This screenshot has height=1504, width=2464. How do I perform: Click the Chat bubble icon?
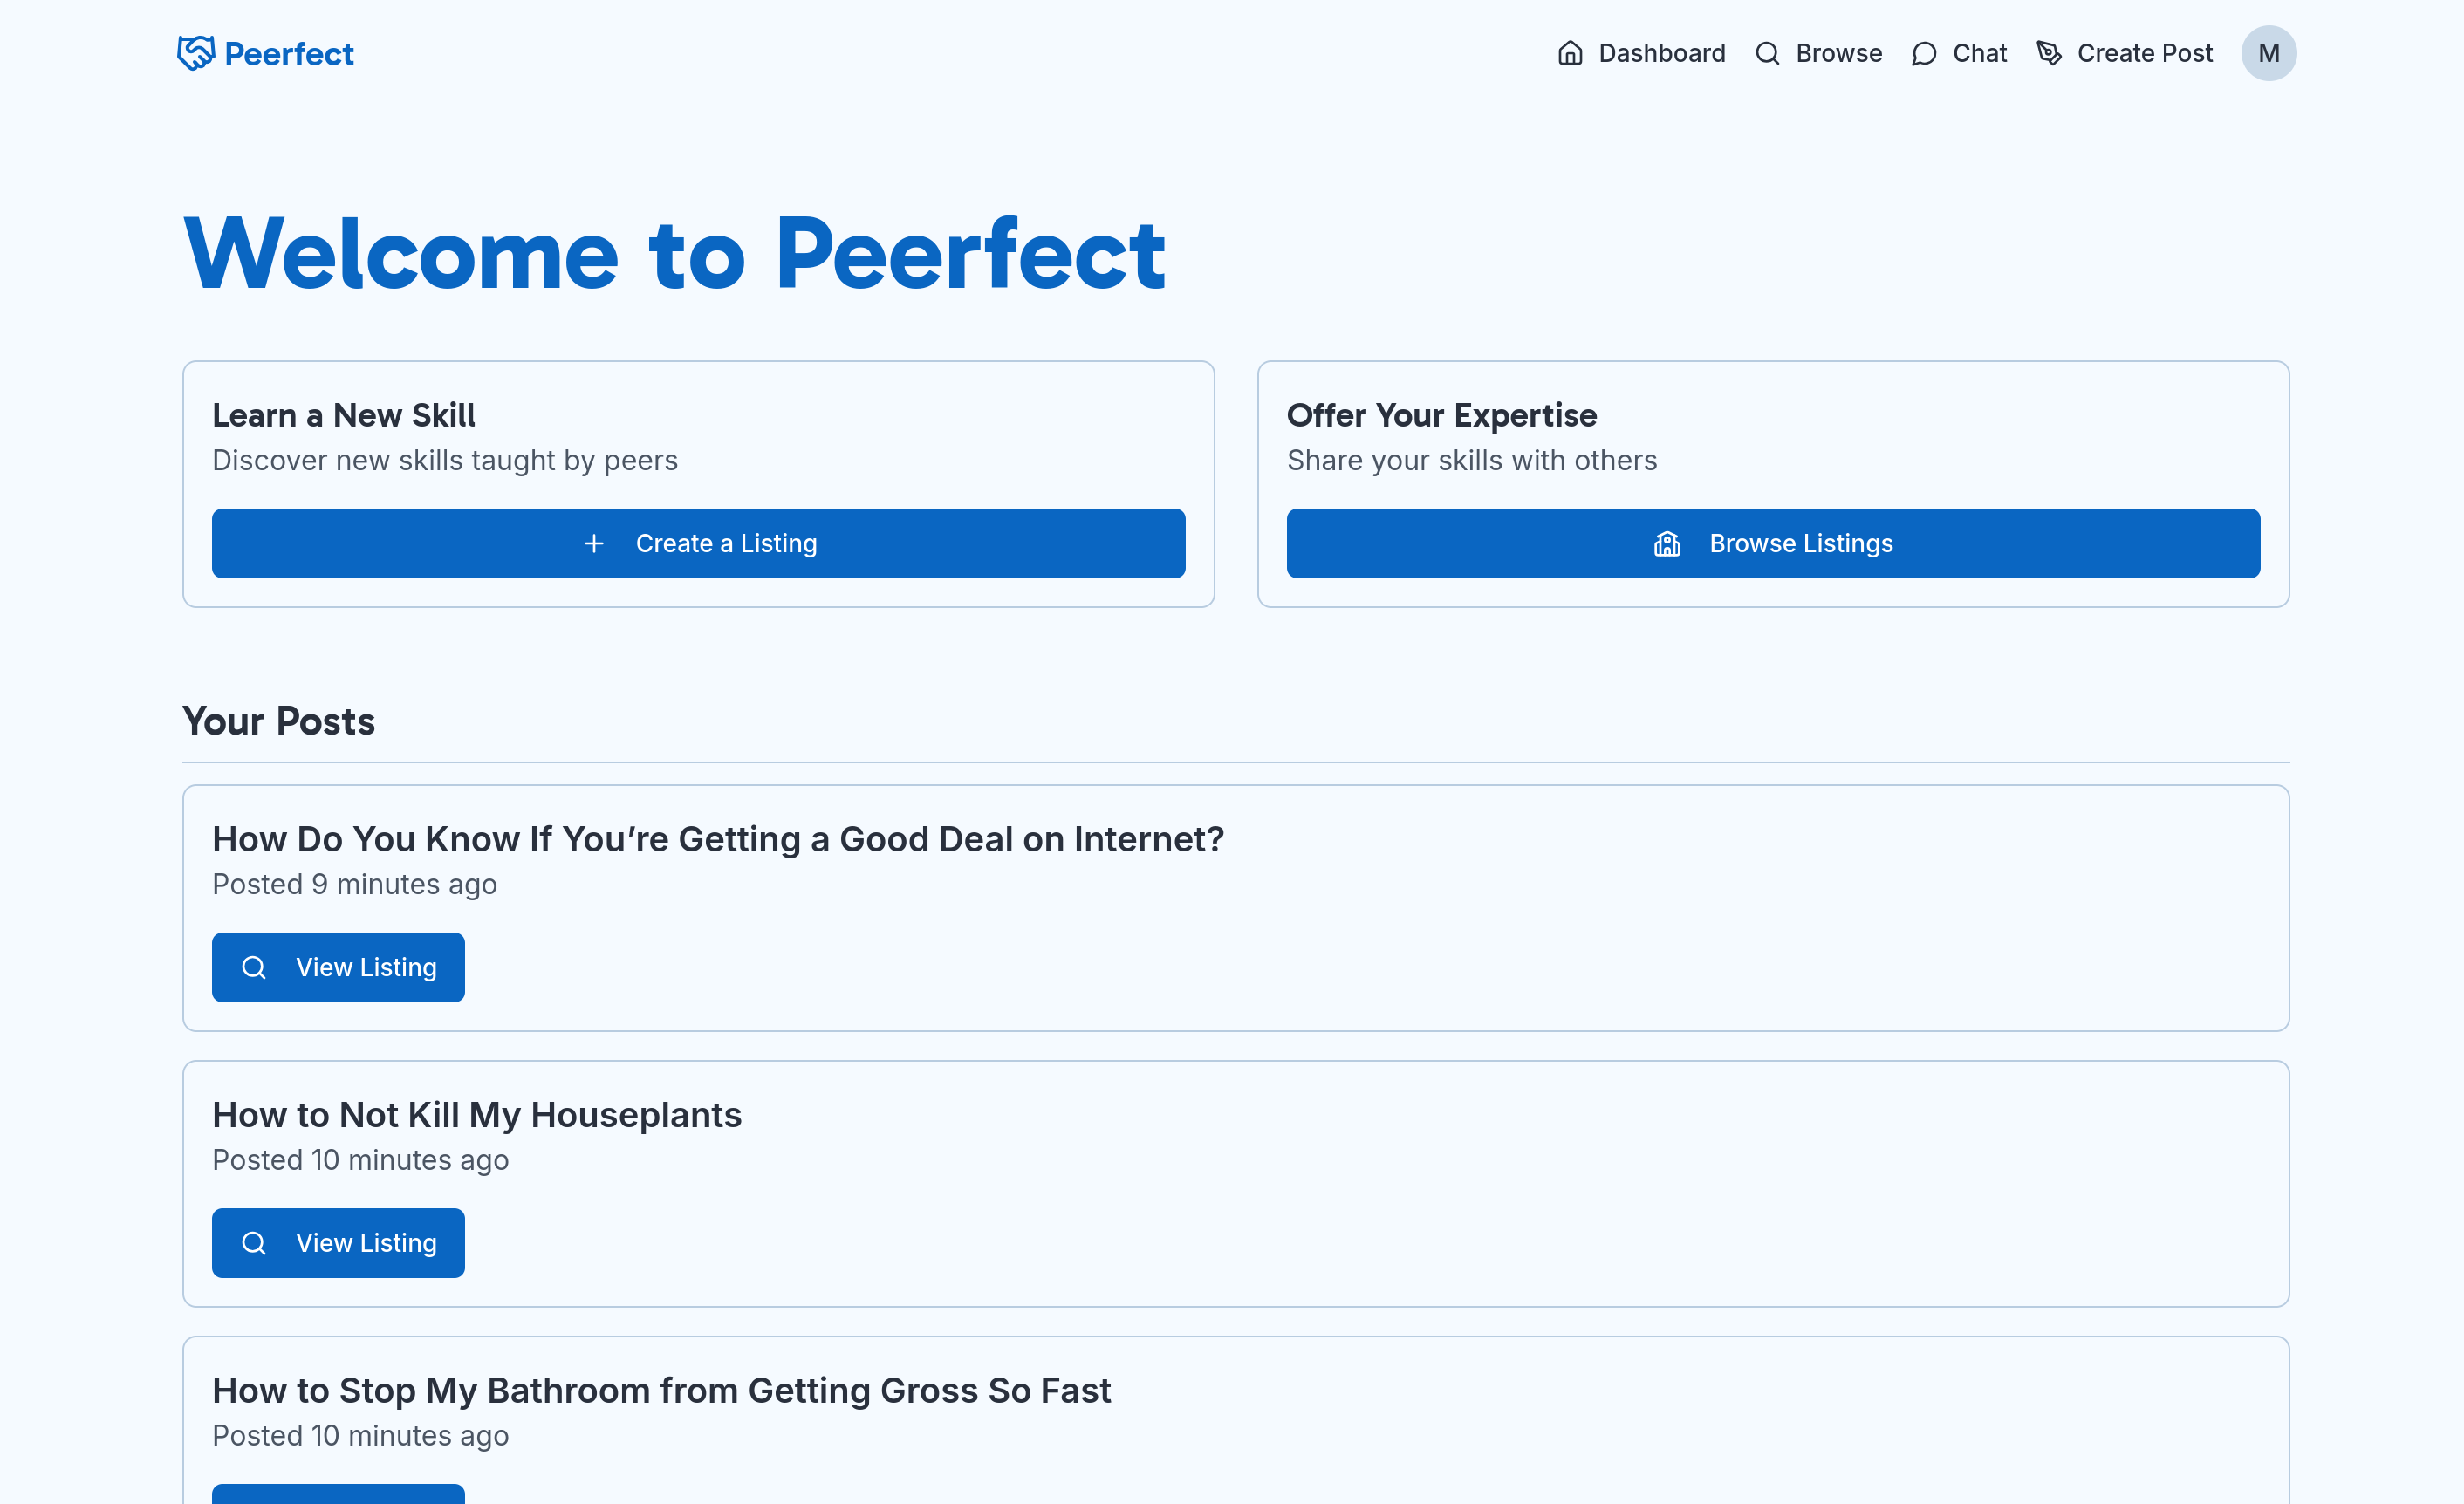[x=1923, y=53]
